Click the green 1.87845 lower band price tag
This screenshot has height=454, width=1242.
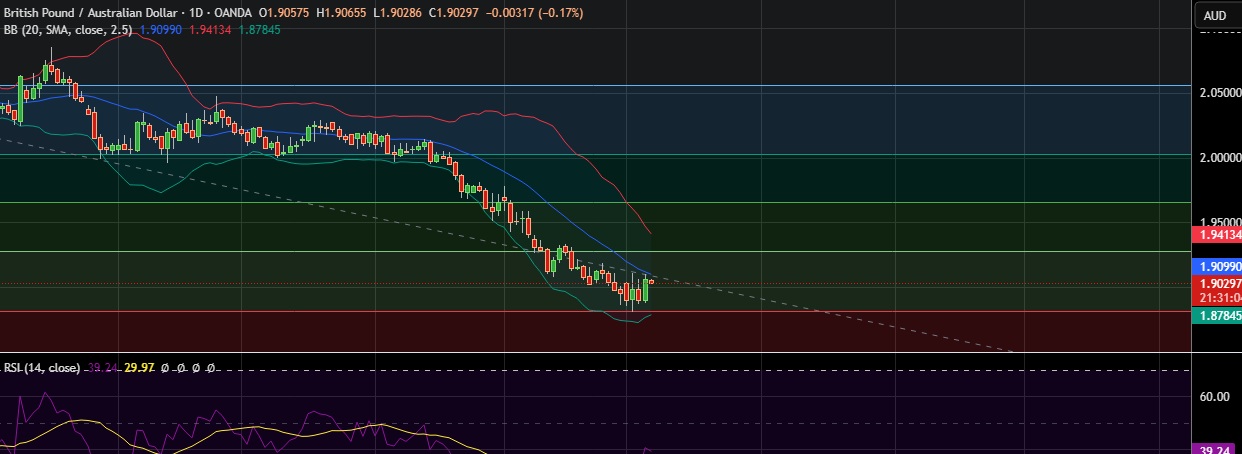coord(1217,315)
